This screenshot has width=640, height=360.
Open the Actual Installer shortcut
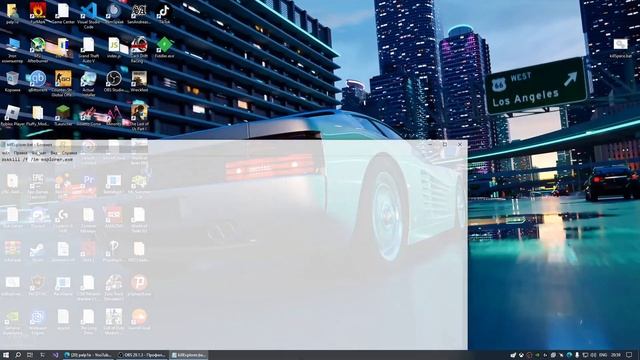(89, 84)
